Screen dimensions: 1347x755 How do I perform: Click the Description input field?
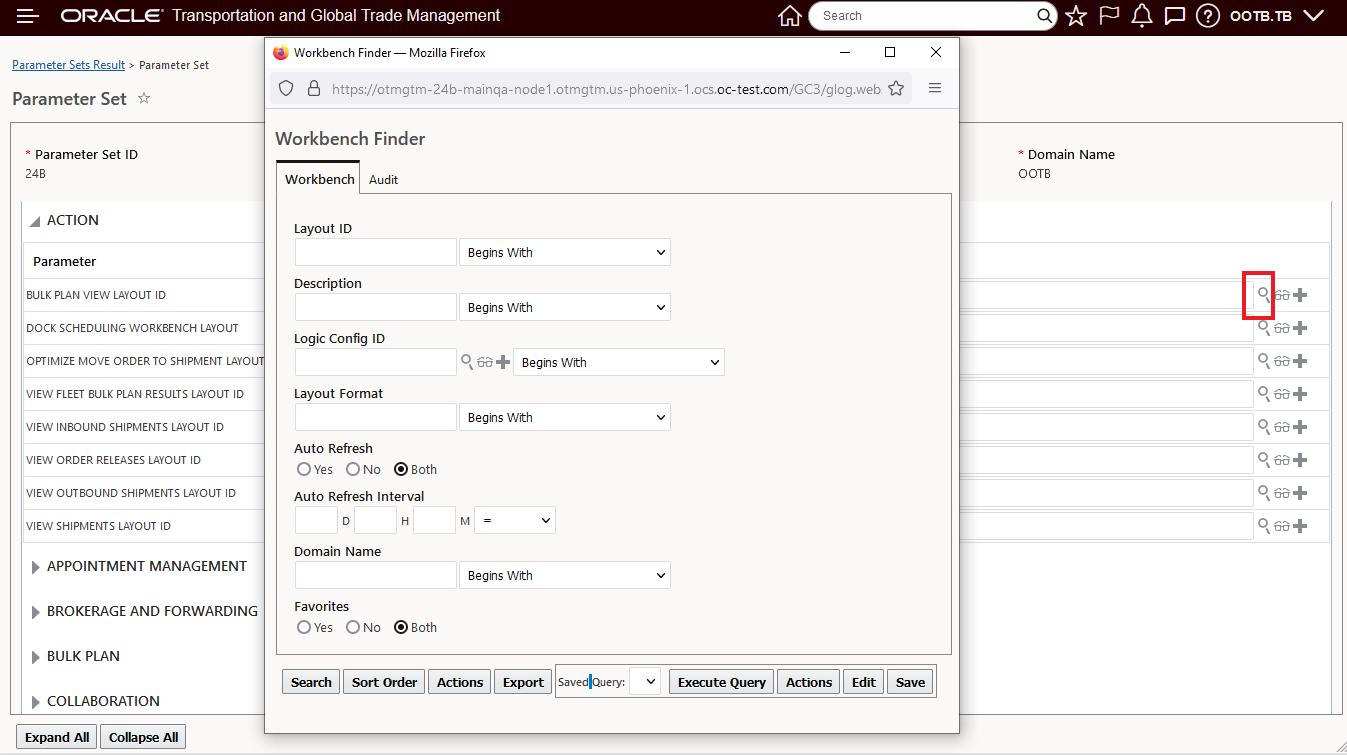[376, 307]
